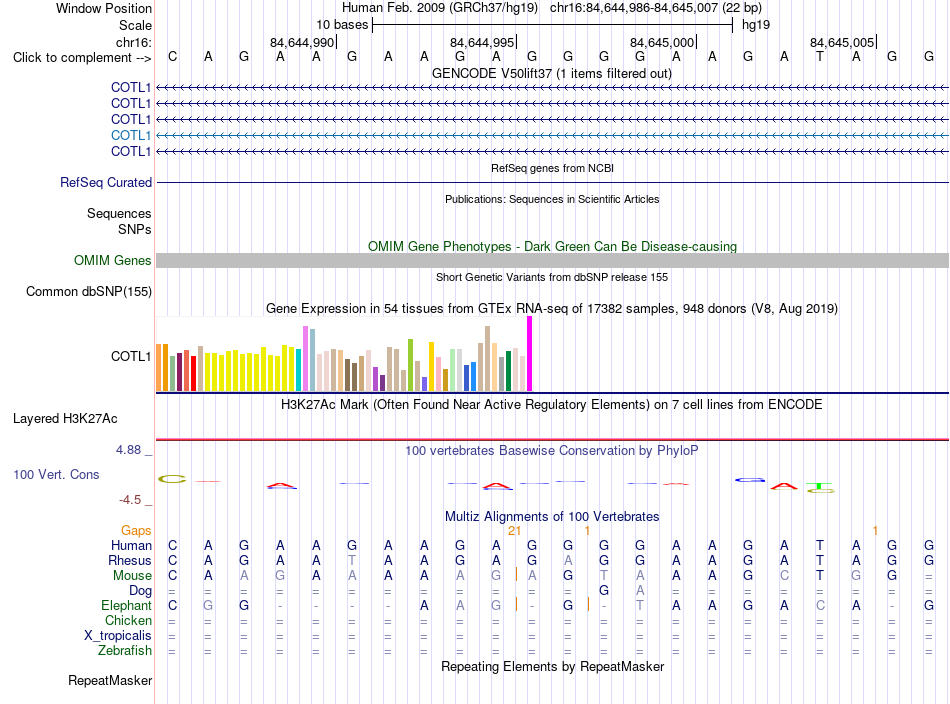Click the 84,645,005 ruler position

click(x=842, y=42)
